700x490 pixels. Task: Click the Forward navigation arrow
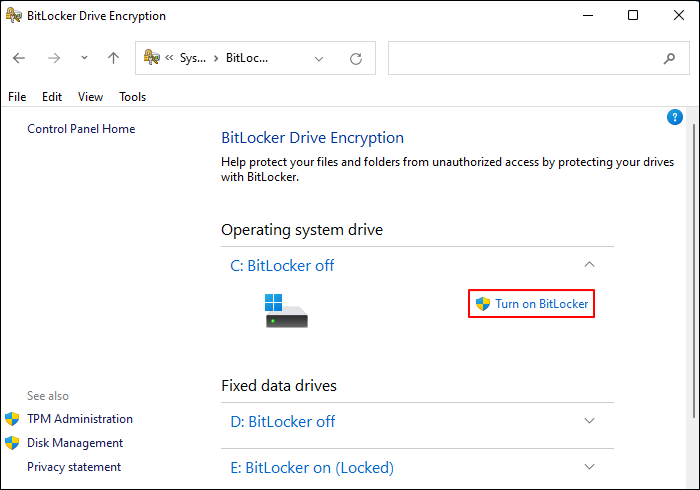(x=54, y=58)
